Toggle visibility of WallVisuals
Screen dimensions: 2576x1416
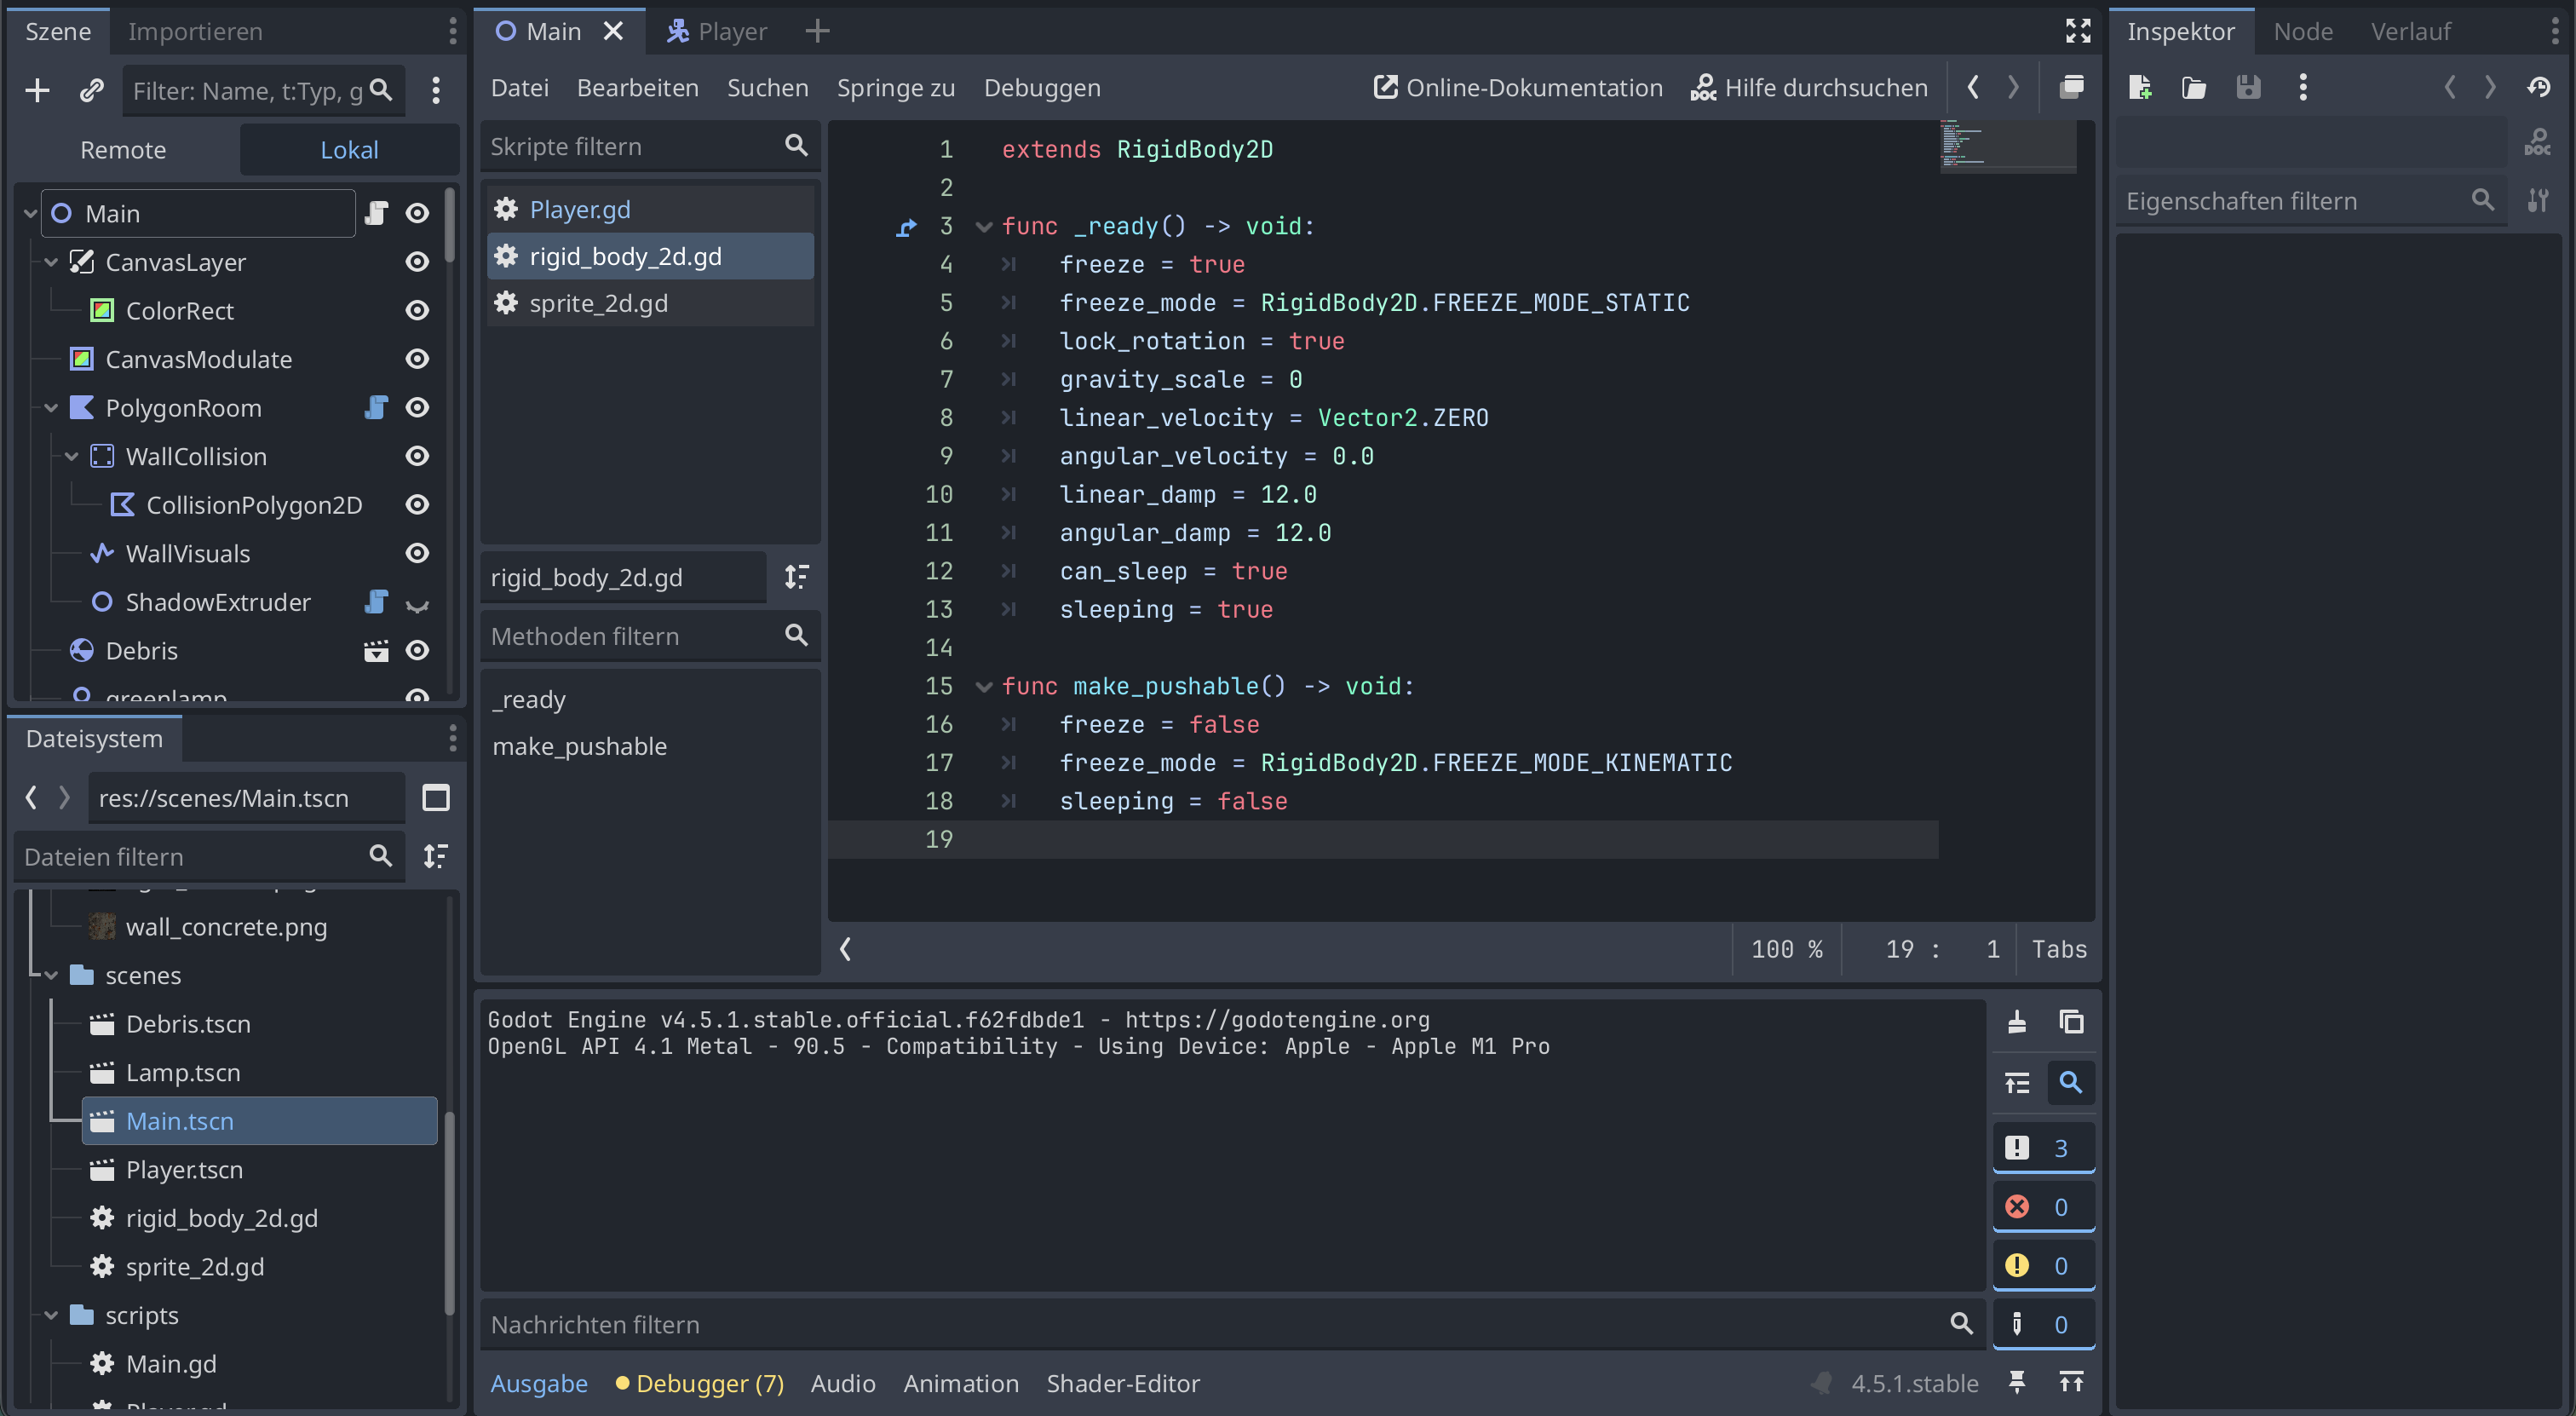[x=417, y=553]
